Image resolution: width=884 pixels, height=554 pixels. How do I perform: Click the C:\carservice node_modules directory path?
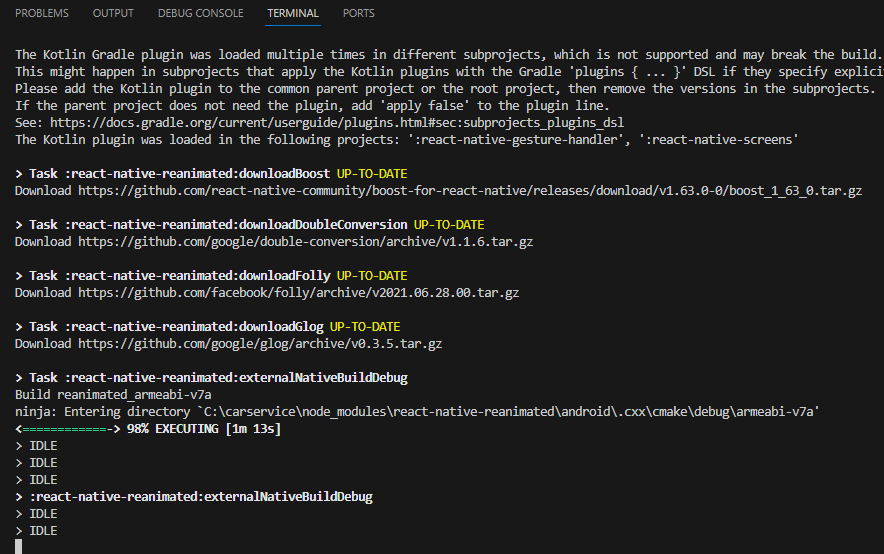[x=519, y=412]
